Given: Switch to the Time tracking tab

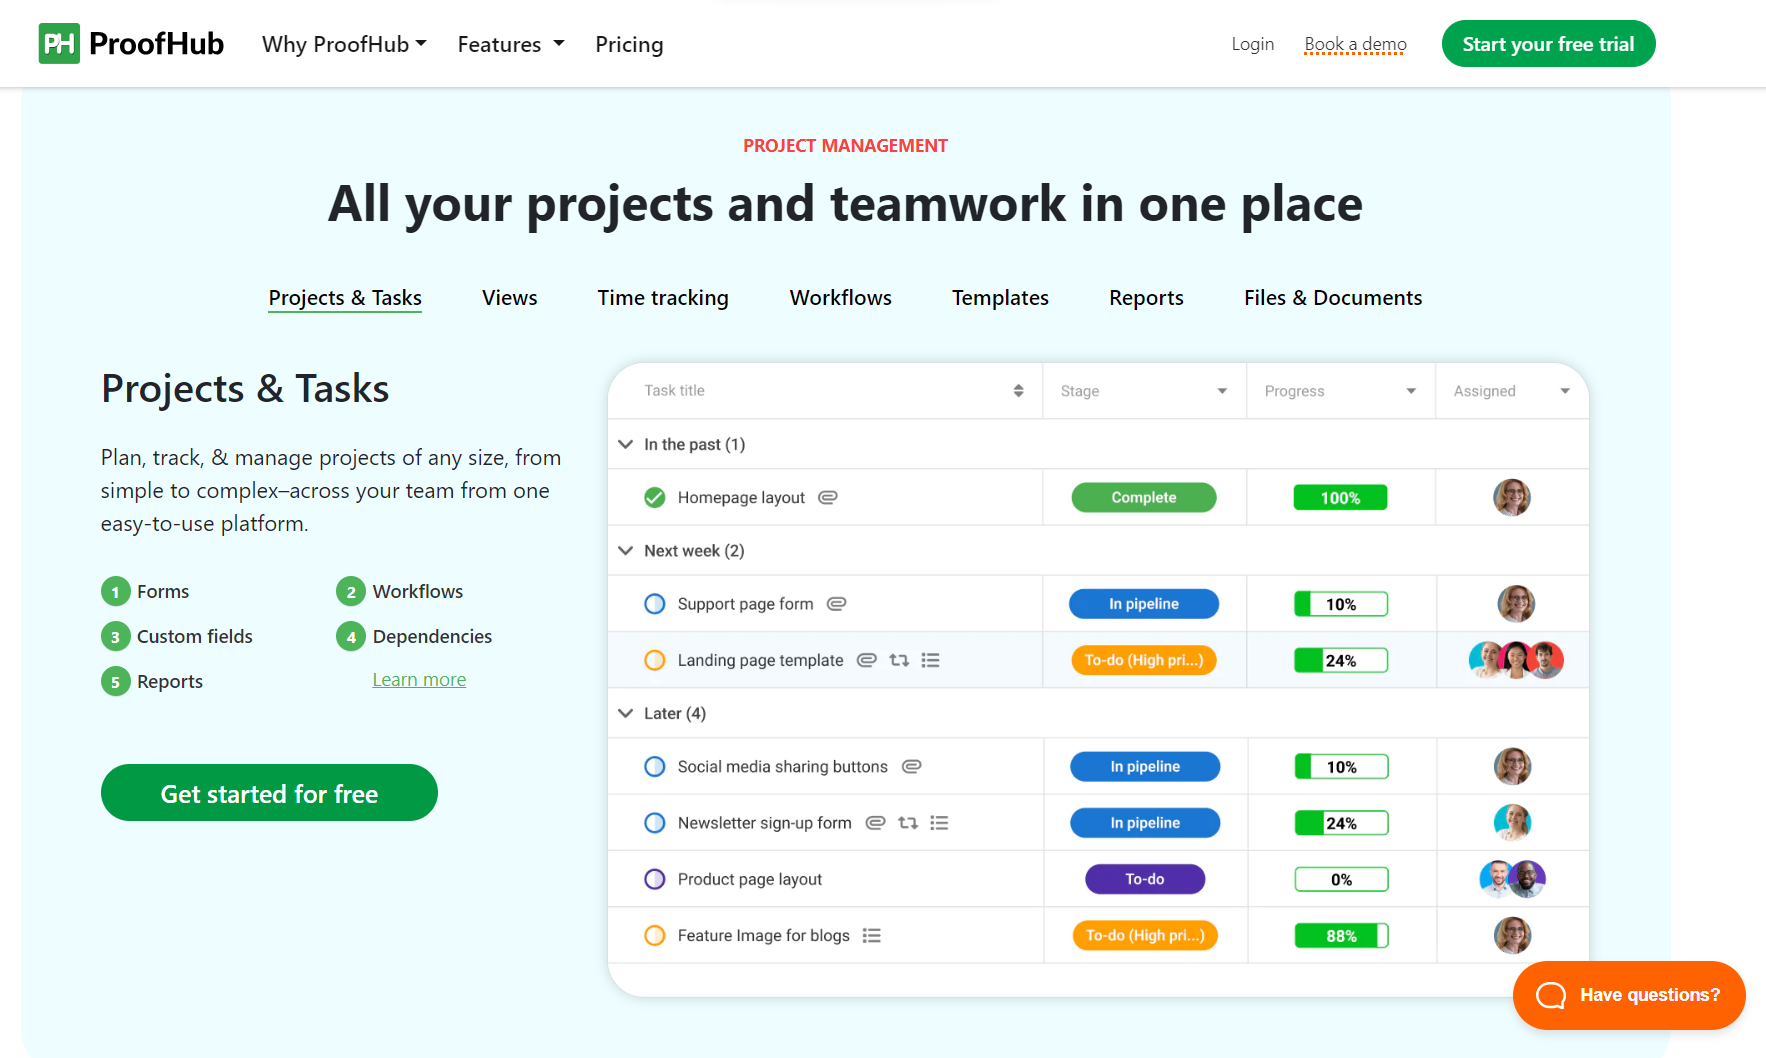Looking at the screenshot, I should pyautogui.click(x=663, y=298).
